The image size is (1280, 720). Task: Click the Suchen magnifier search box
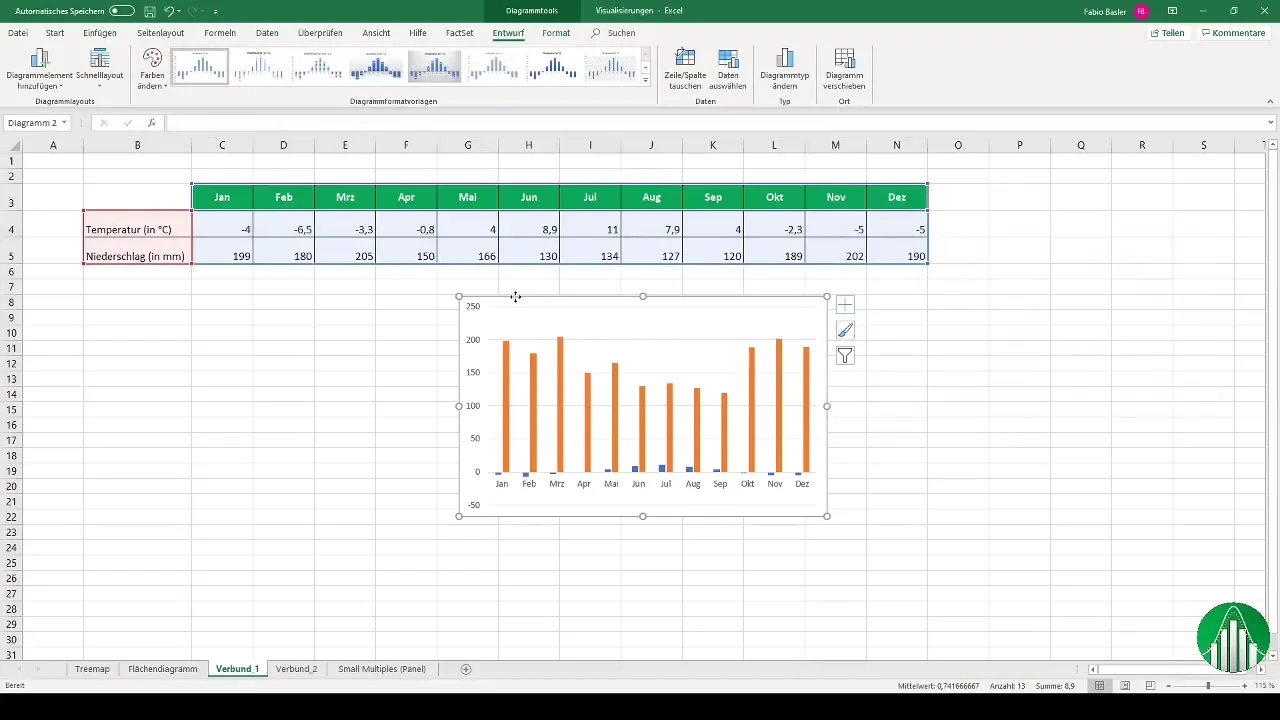tap(614, 33)
